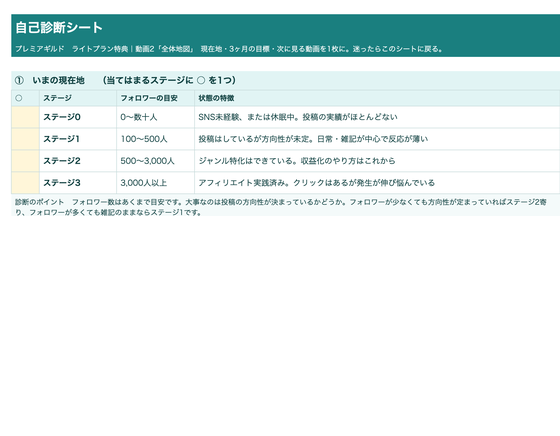This screenshot has height=436, width=560.
Task: Click the 状態の特徴 column header
Action: click(377, 98)
